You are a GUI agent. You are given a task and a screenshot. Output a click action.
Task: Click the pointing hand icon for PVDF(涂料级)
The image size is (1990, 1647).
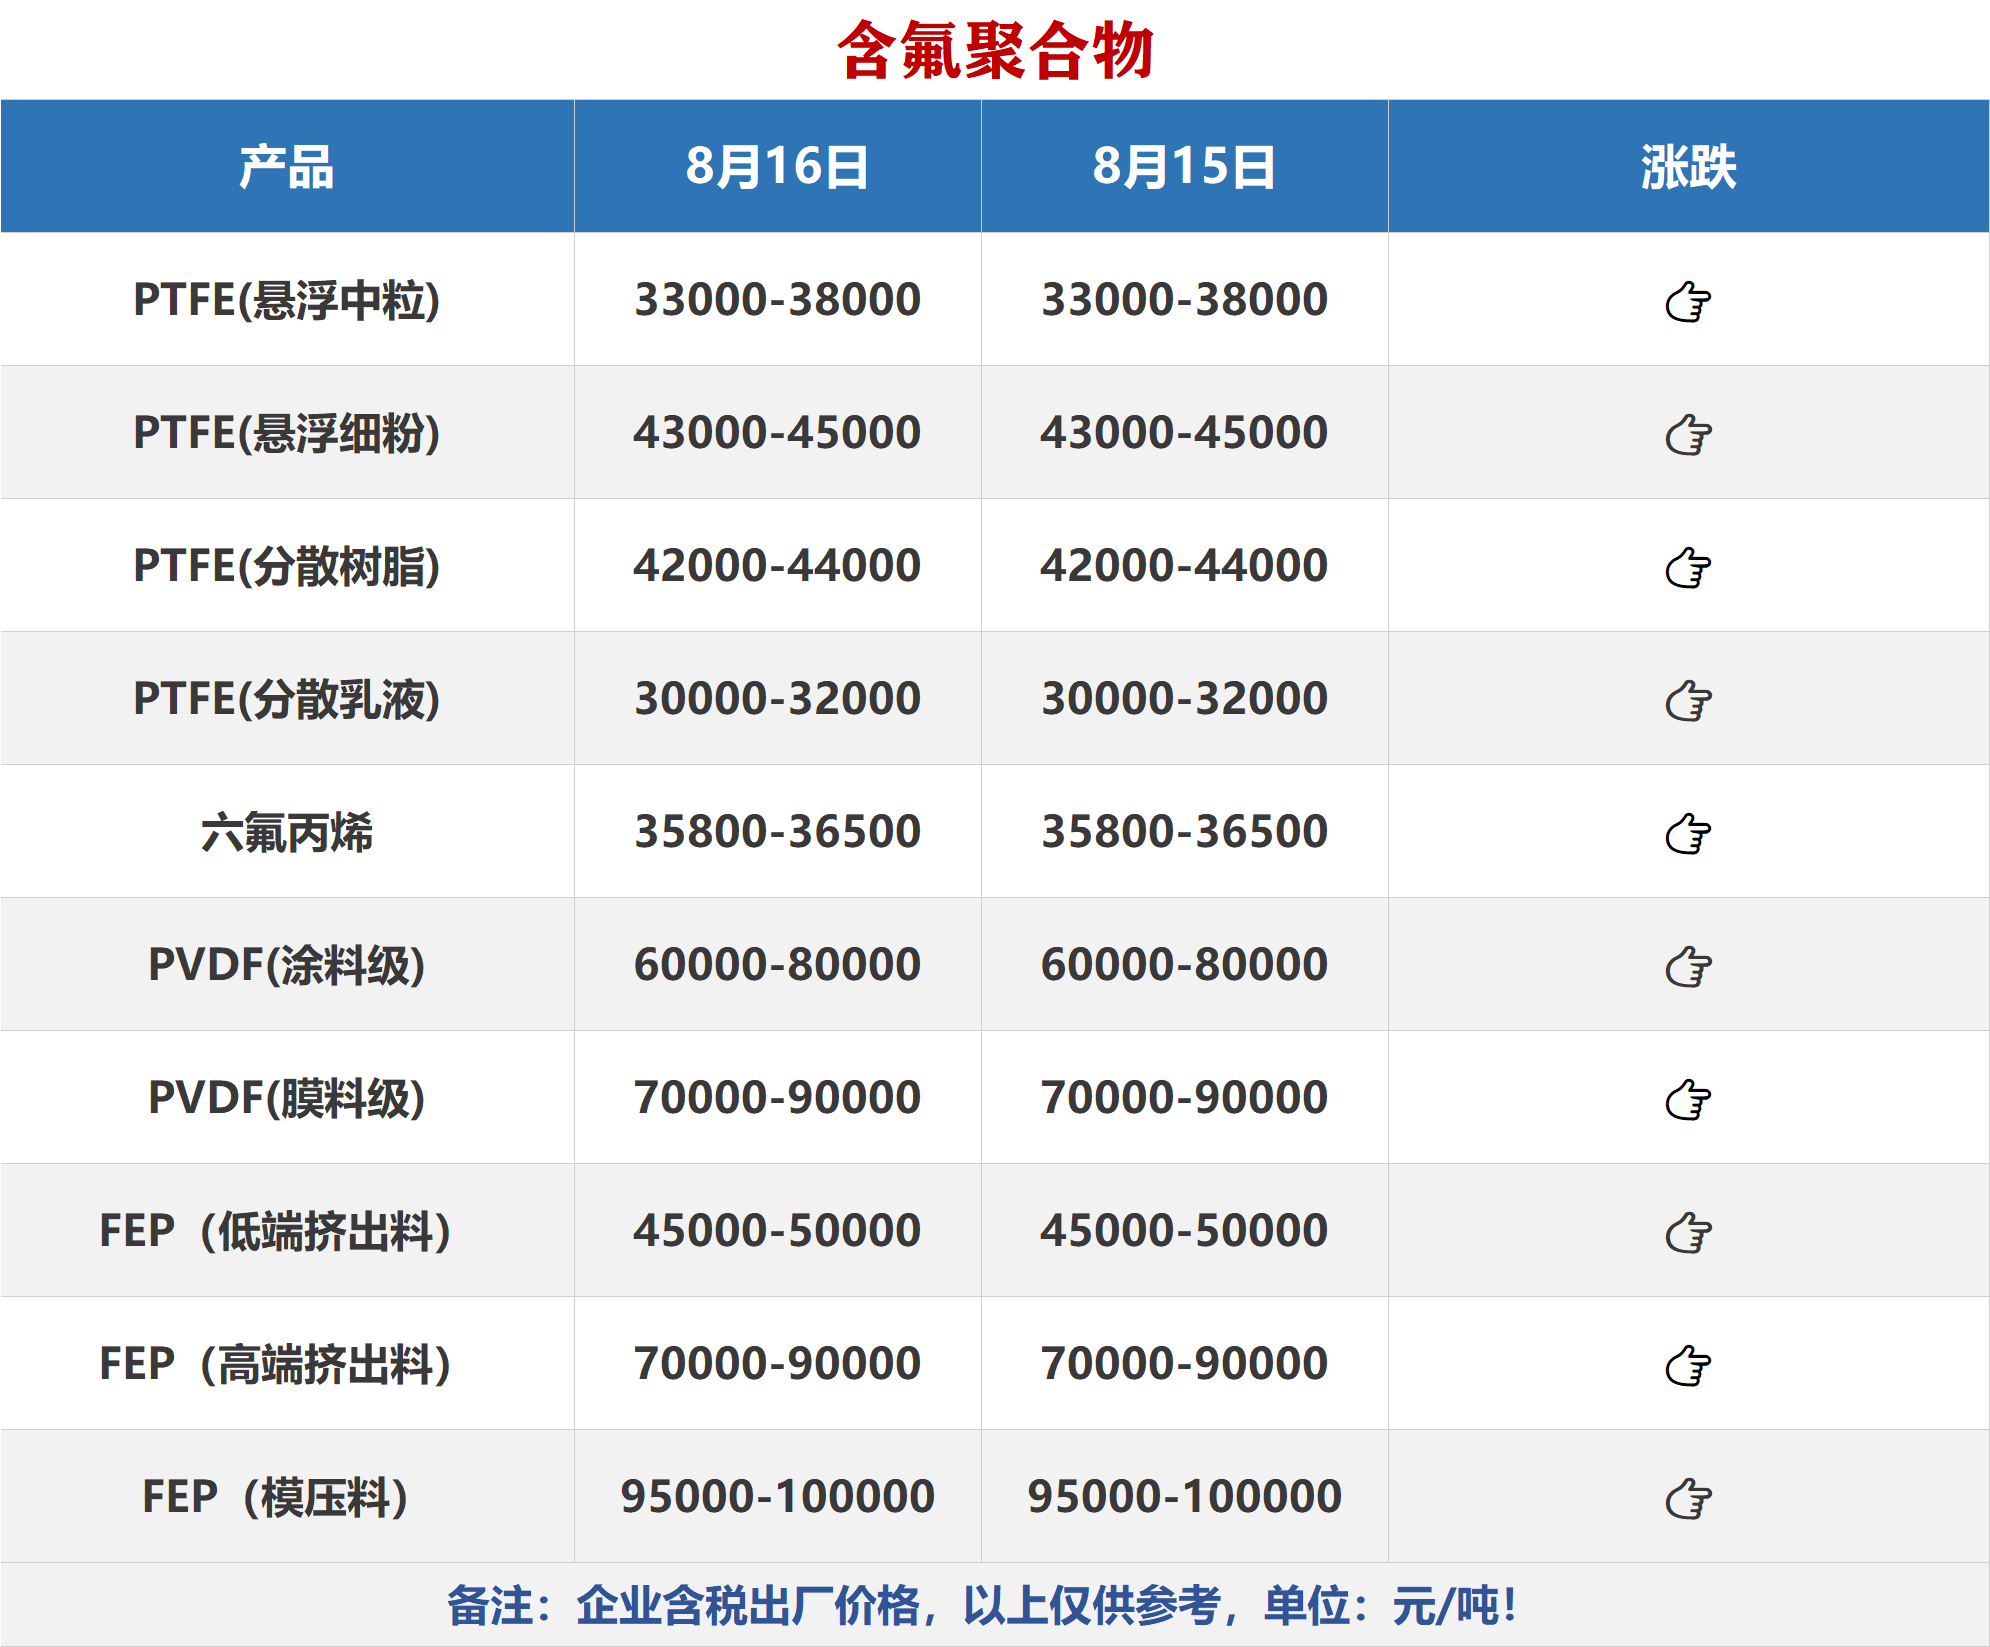click(1688, 966)
